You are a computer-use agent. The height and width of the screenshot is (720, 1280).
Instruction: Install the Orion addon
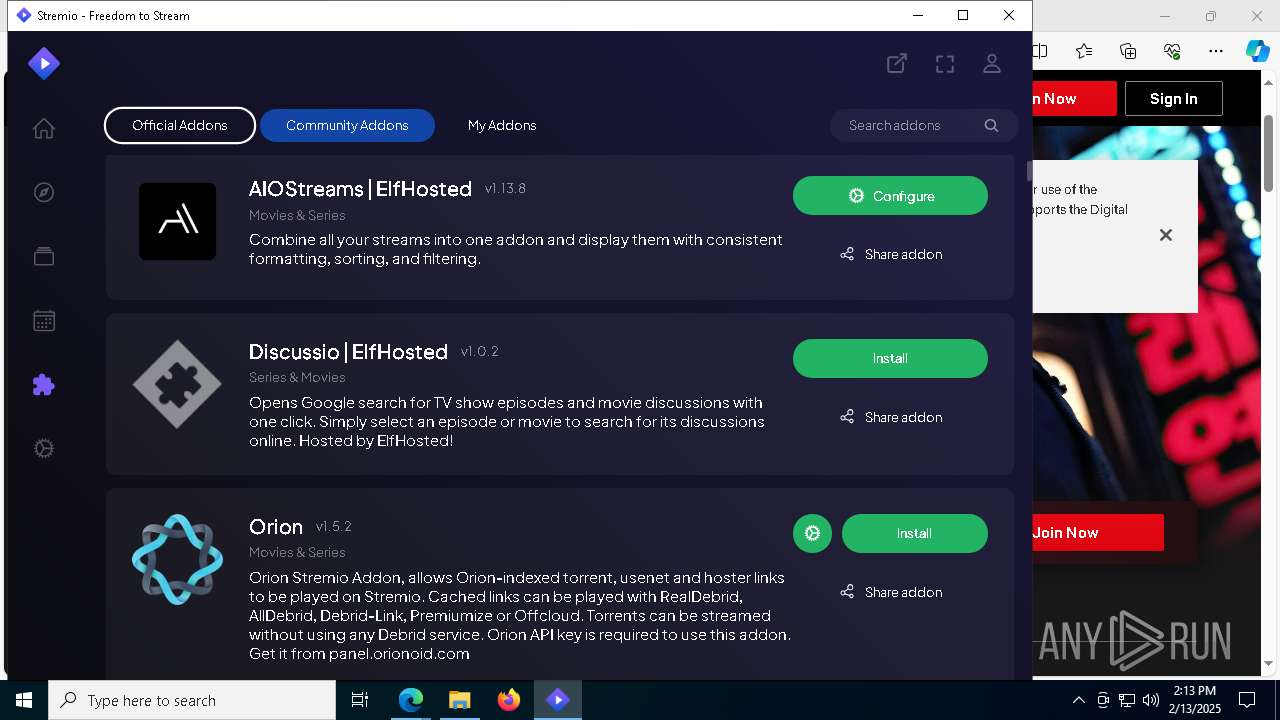[x=915, y=533]
